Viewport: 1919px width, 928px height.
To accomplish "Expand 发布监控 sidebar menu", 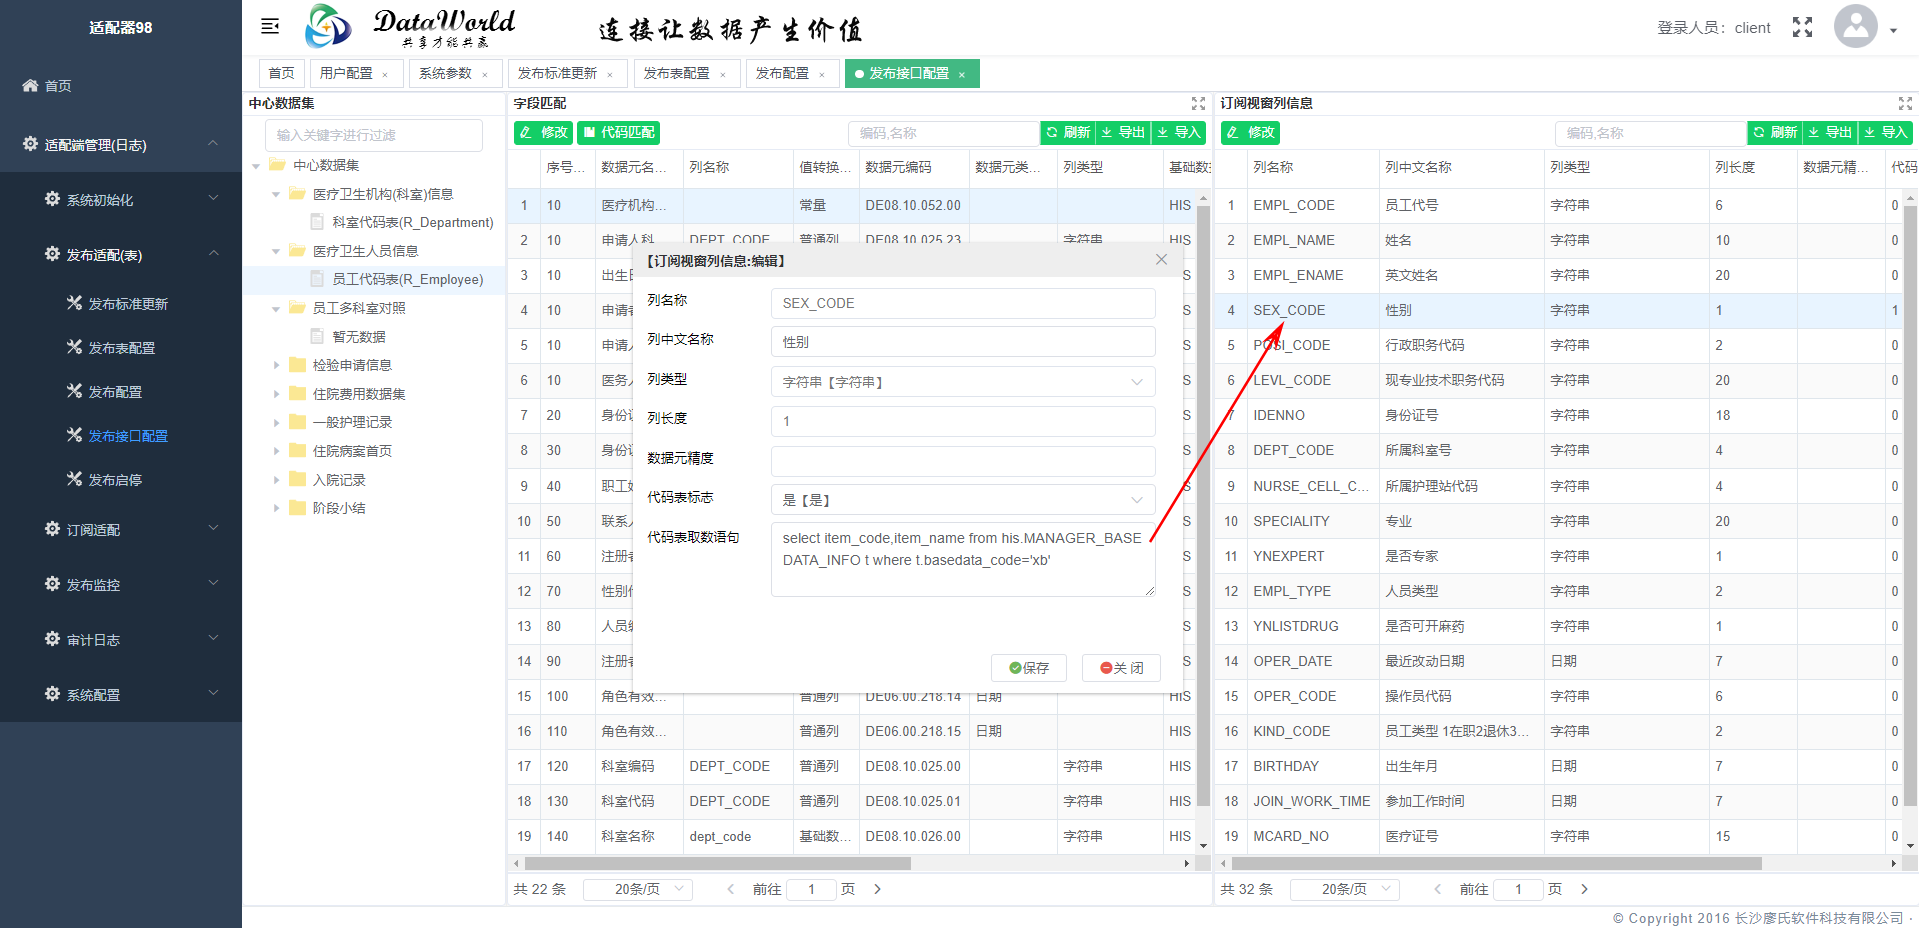I will point(121,585).
